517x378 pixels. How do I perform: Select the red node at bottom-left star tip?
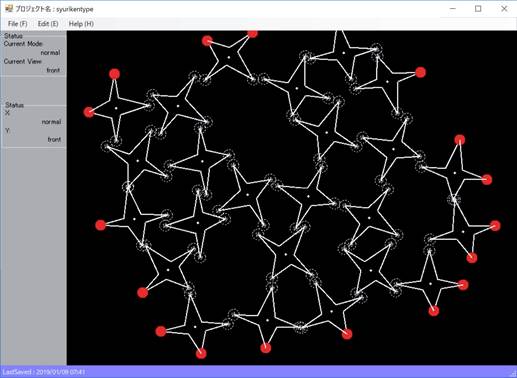[161, 331]
